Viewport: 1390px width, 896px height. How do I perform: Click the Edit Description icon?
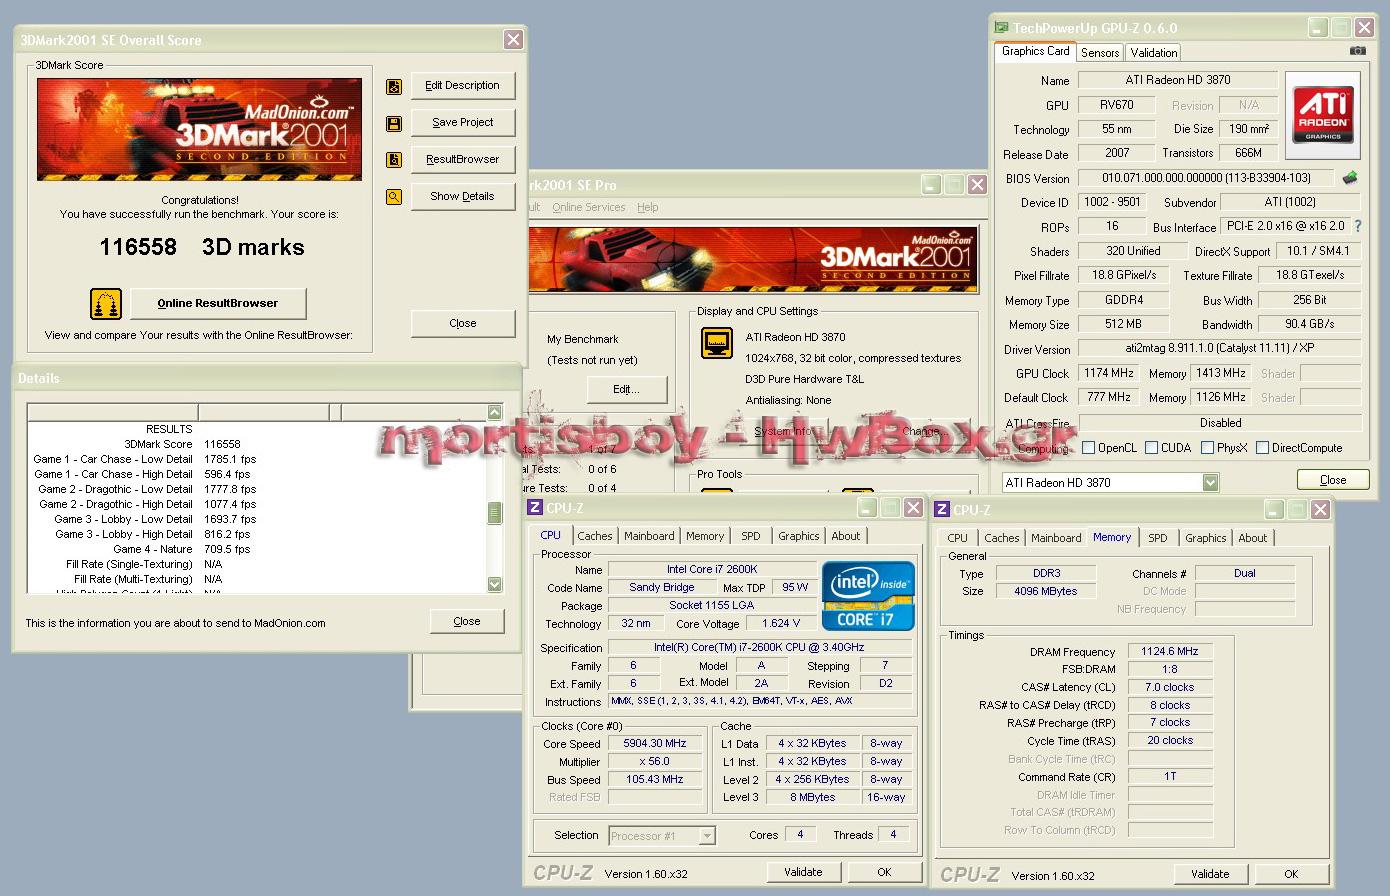394,87
